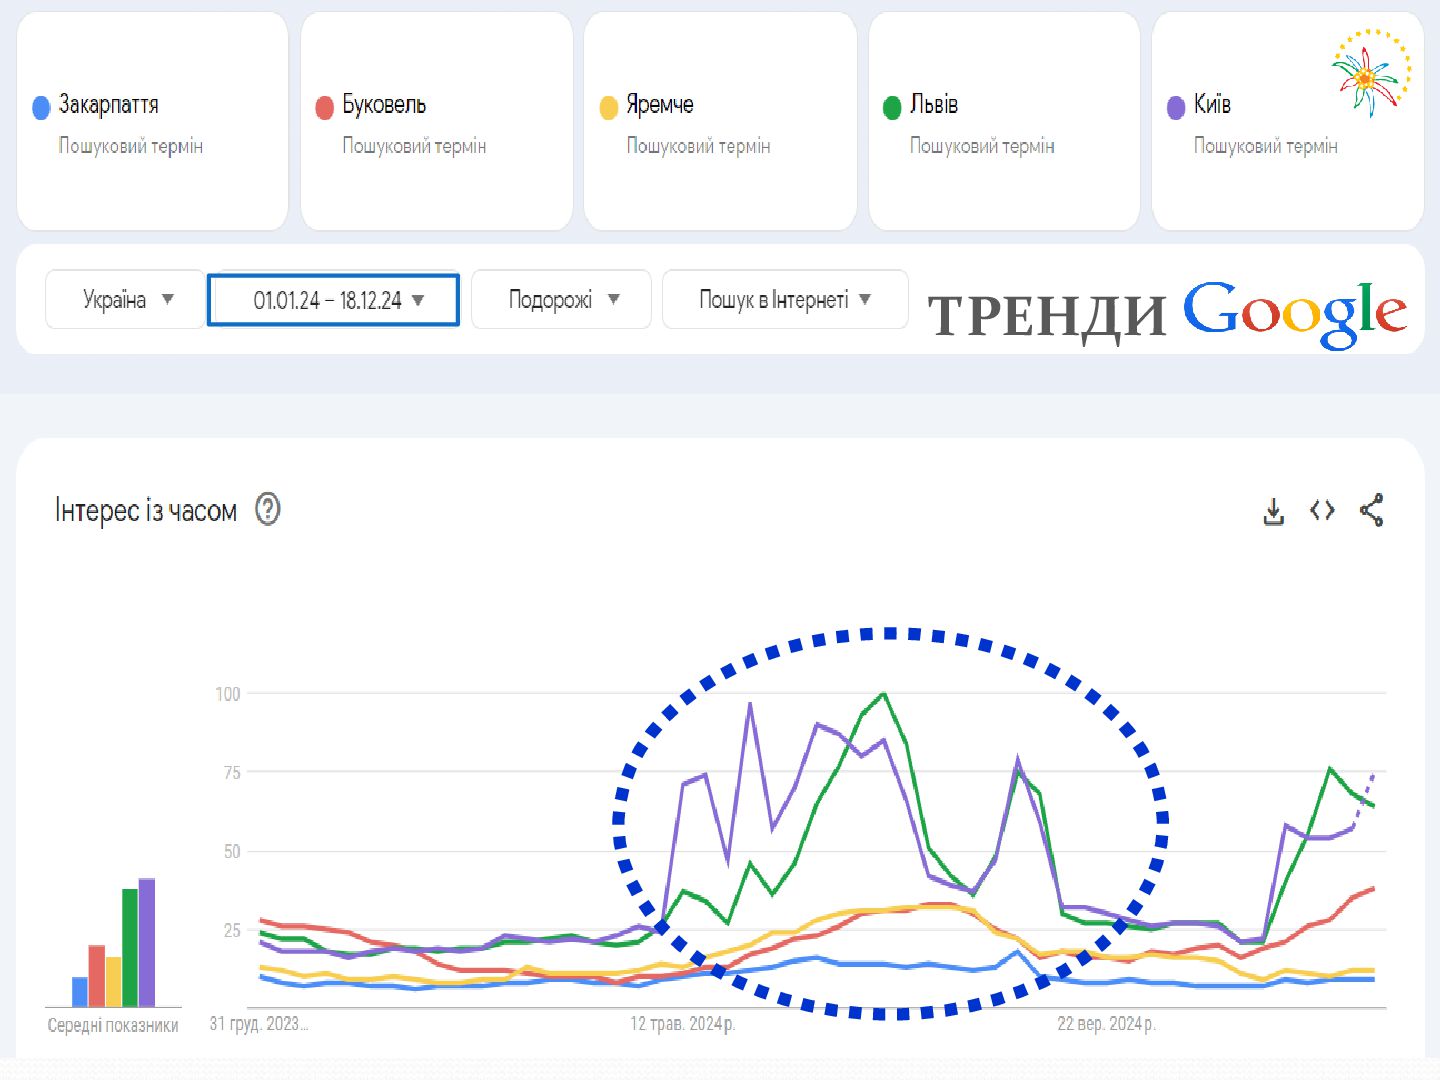Open the help icon beside Інтерес із часом
This screenshot has width=1440, height=1080.
(x=267, y=510)
